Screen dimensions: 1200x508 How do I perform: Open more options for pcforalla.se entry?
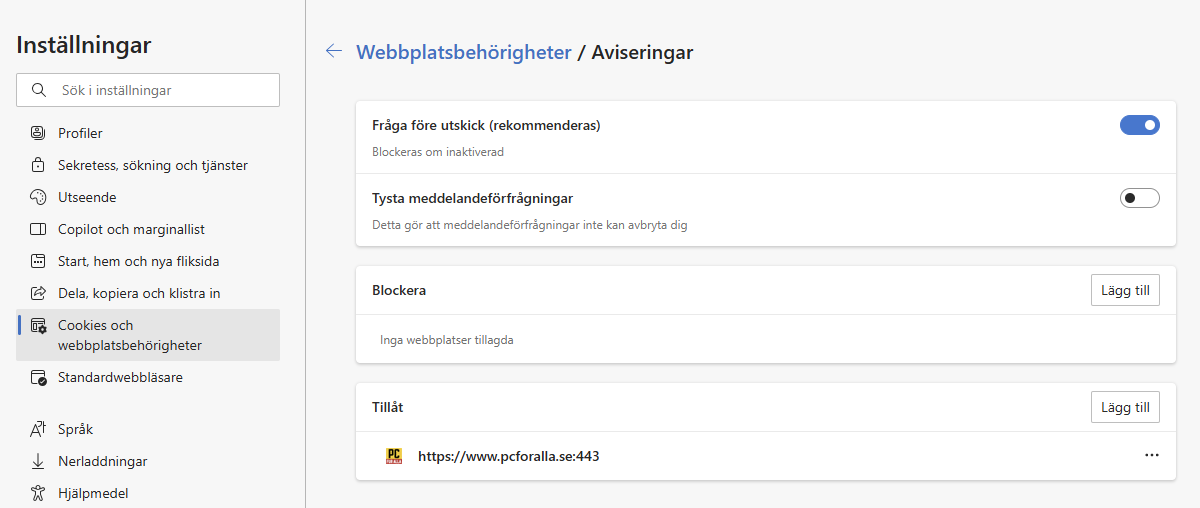click(1151, 455)
